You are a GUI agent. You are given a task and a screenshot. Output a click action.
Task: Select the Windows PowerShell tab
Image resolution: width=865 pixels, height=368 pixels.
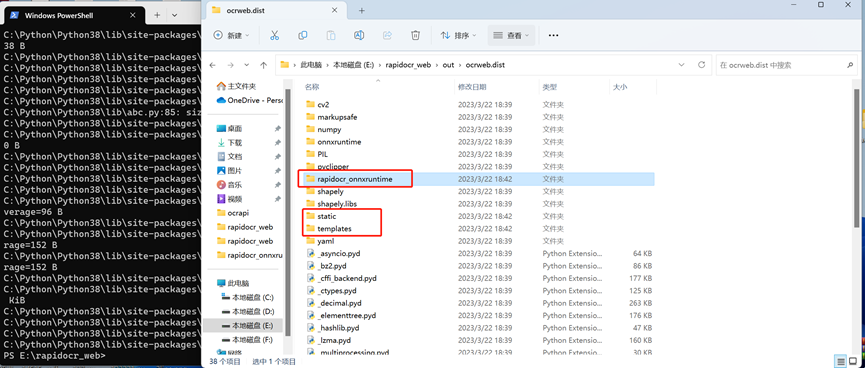[73, 15]
